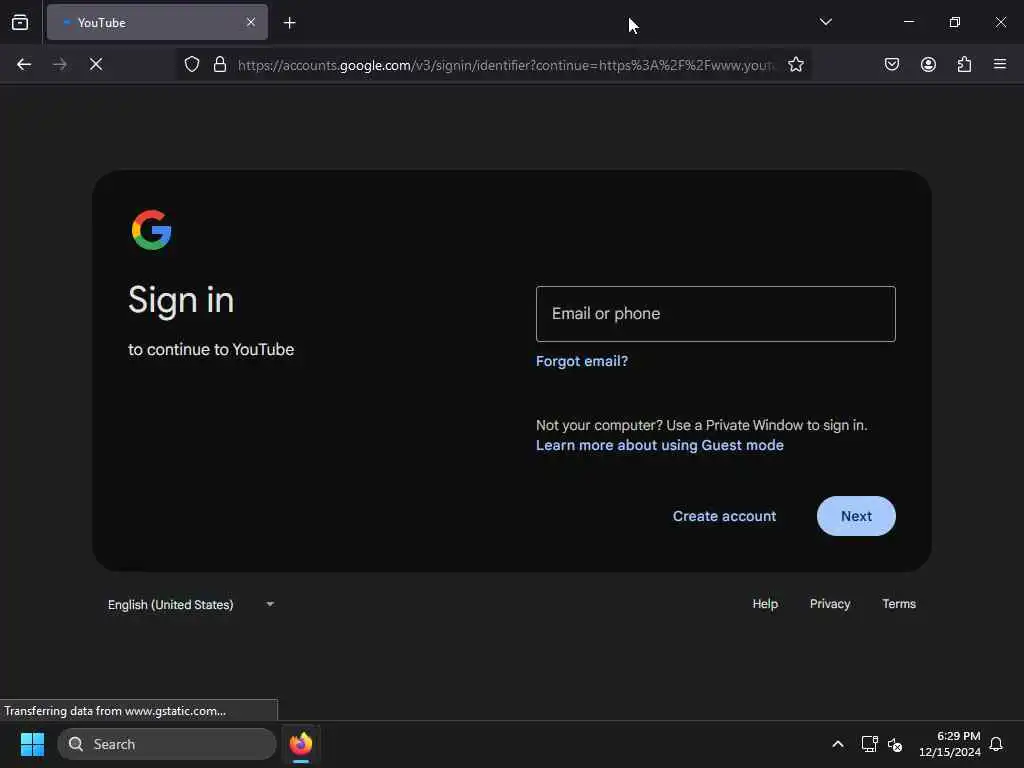The width and height of the screenshot is (1024, 768).
Task: Save page to Pocket
Action: 892,64
